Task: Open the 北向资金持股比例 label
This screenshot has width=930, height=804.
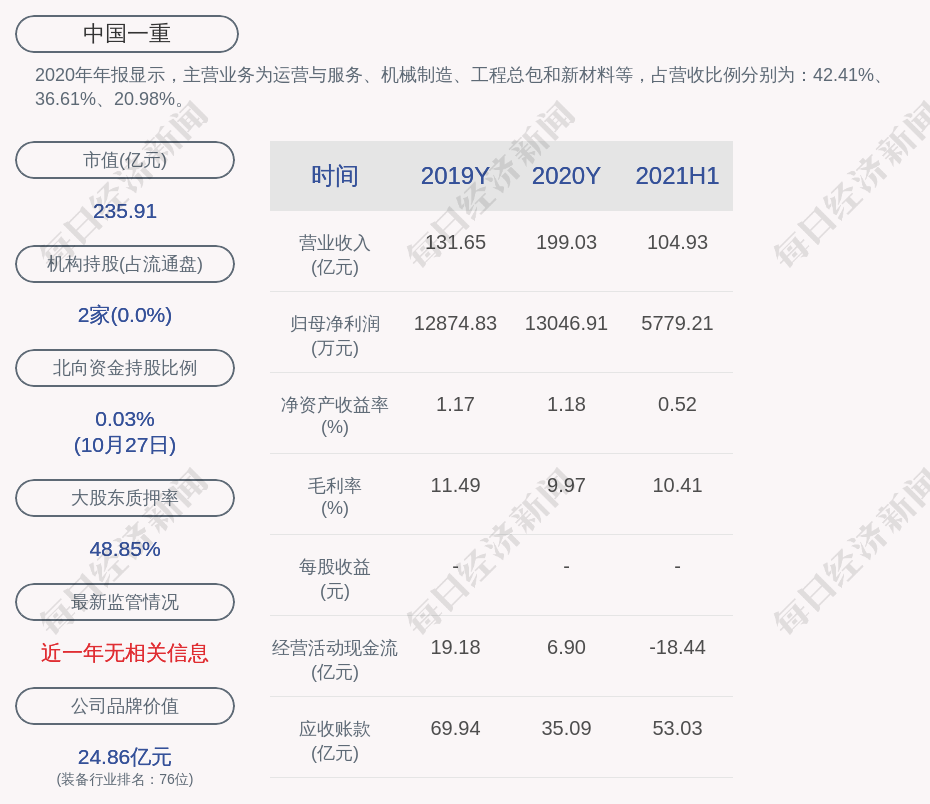Action: (125, 368)
